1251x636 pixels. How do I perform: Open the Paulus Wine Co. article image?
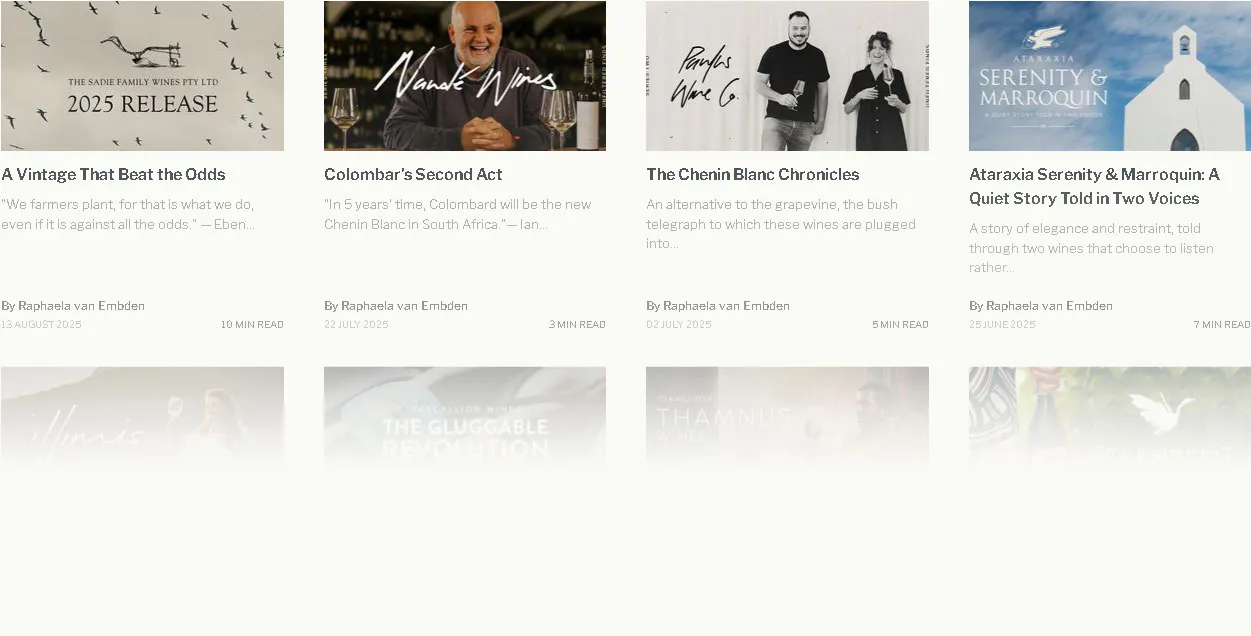pos(787,75)
